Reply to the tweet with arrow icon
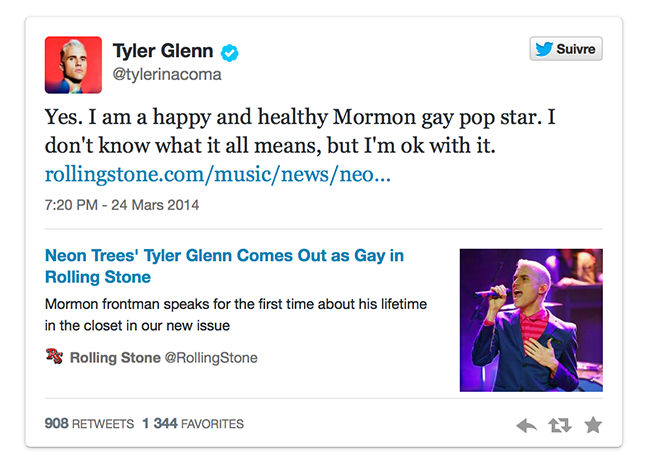The height and width of the screenshot is (470, 650). coord(526,426)
